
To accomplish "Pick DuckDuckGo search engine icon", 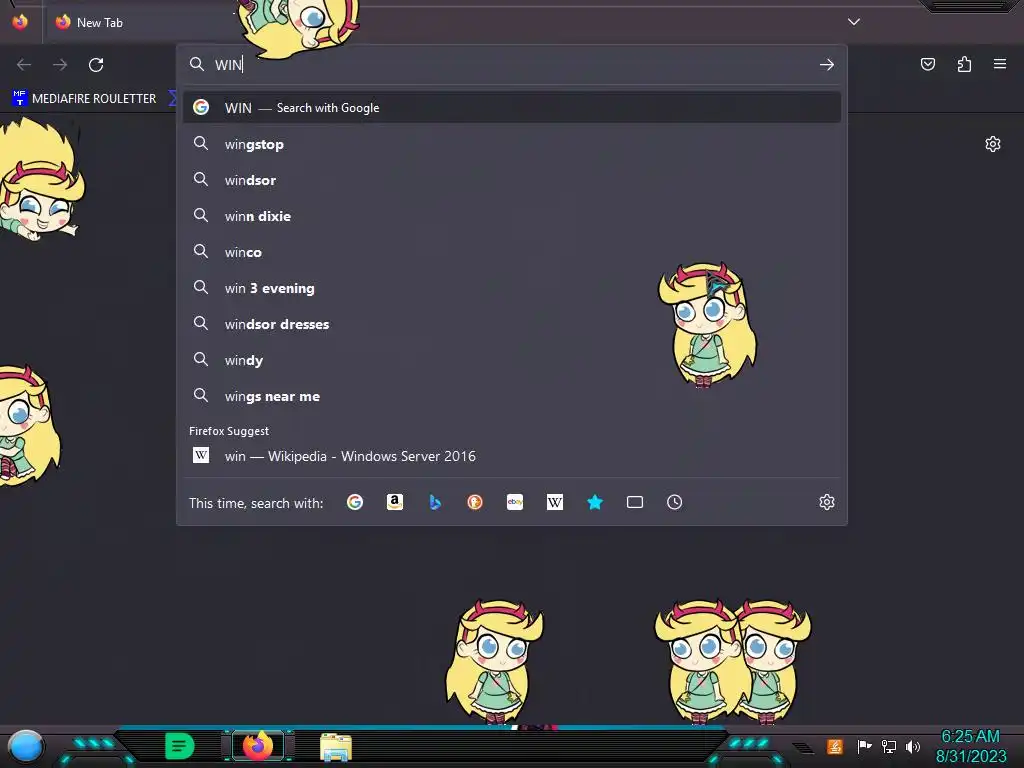I will click(475, 502).
